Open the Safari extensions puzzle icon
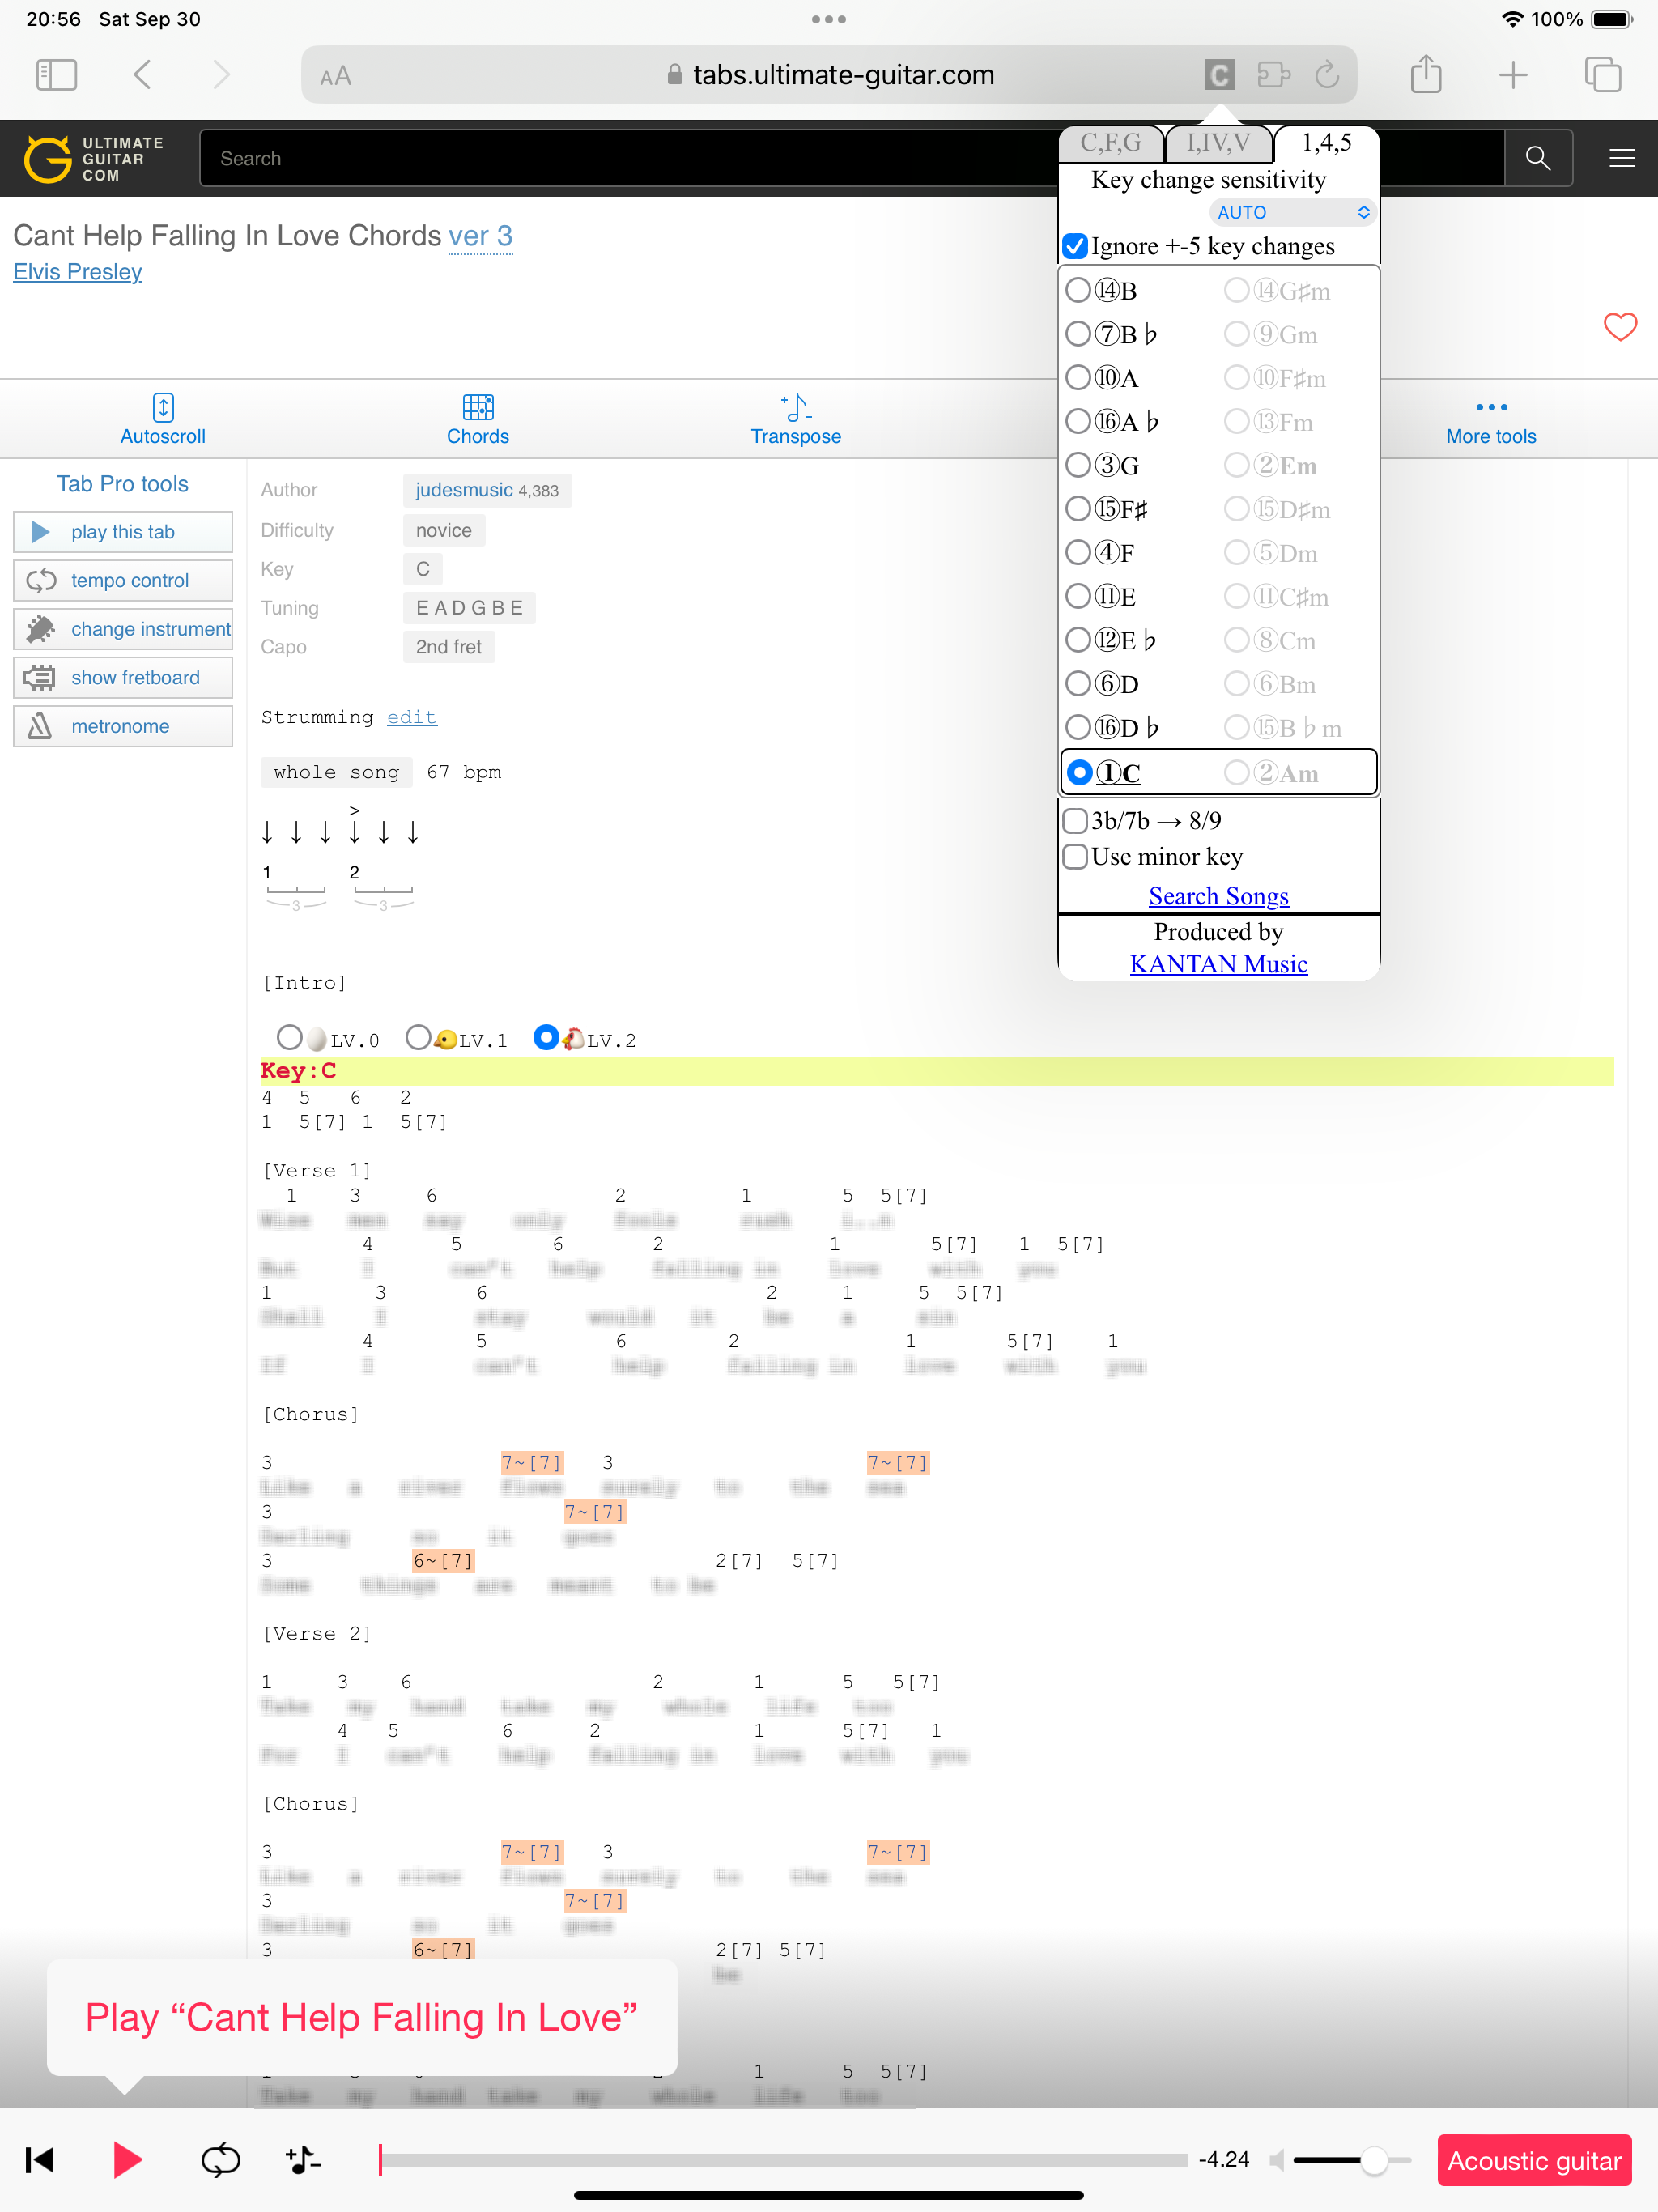Image resolution: width=1658 pixels, height=2212 pixels. (1273, 75)
